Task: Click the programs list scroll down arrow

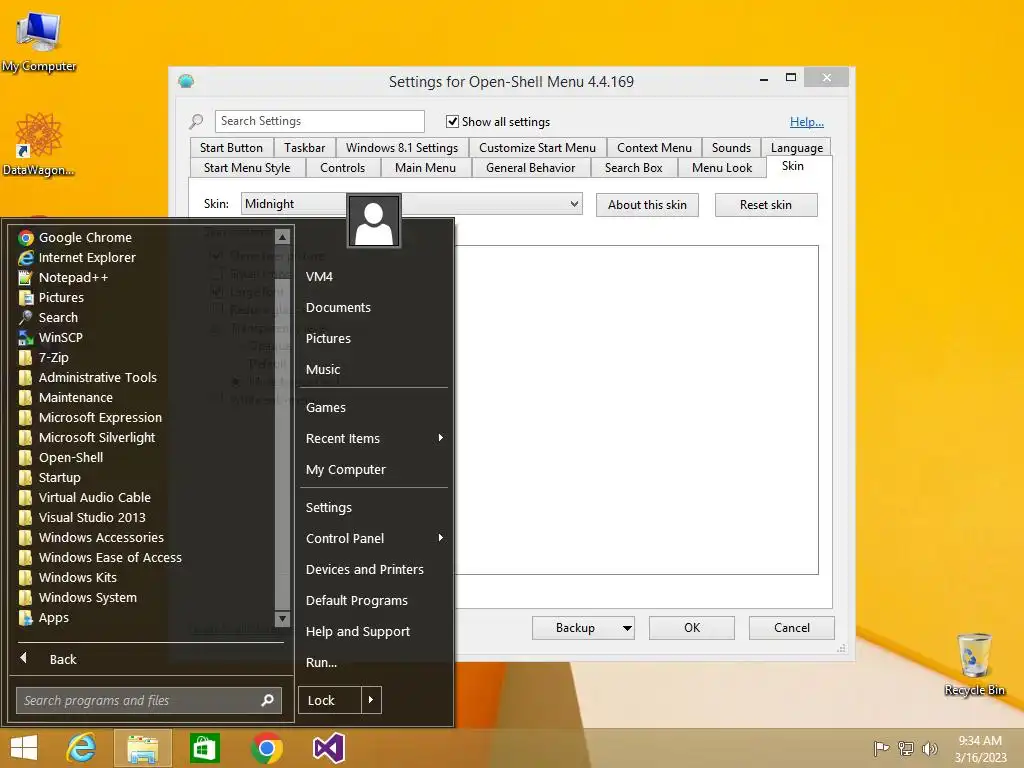Action: 282,618
